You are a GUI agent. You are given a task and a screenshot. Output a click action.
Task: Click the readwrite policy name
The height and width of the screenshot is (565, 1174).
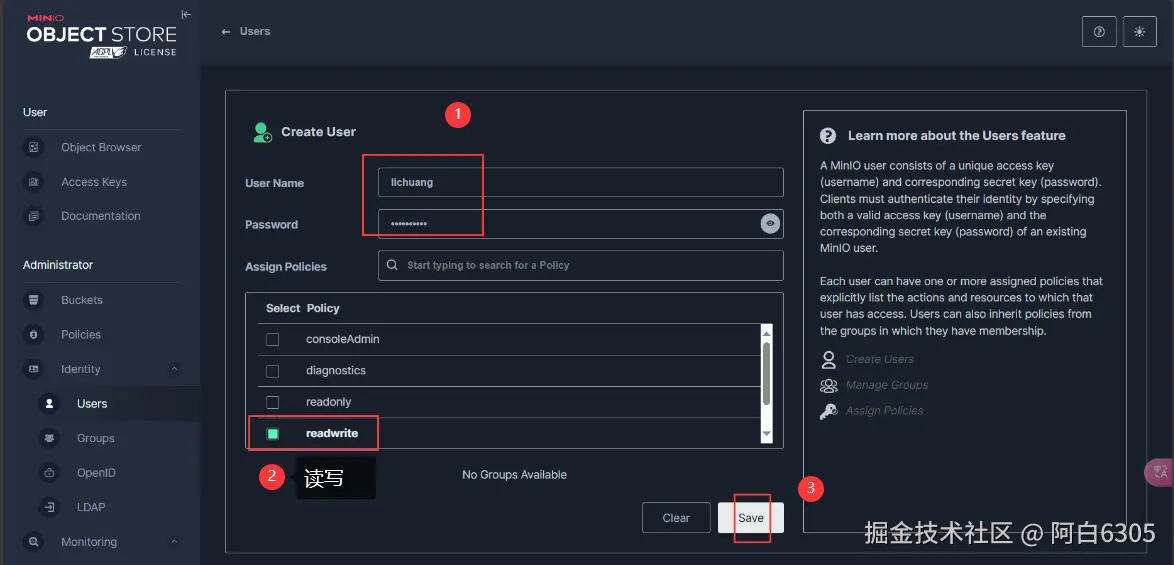(332, 434)
